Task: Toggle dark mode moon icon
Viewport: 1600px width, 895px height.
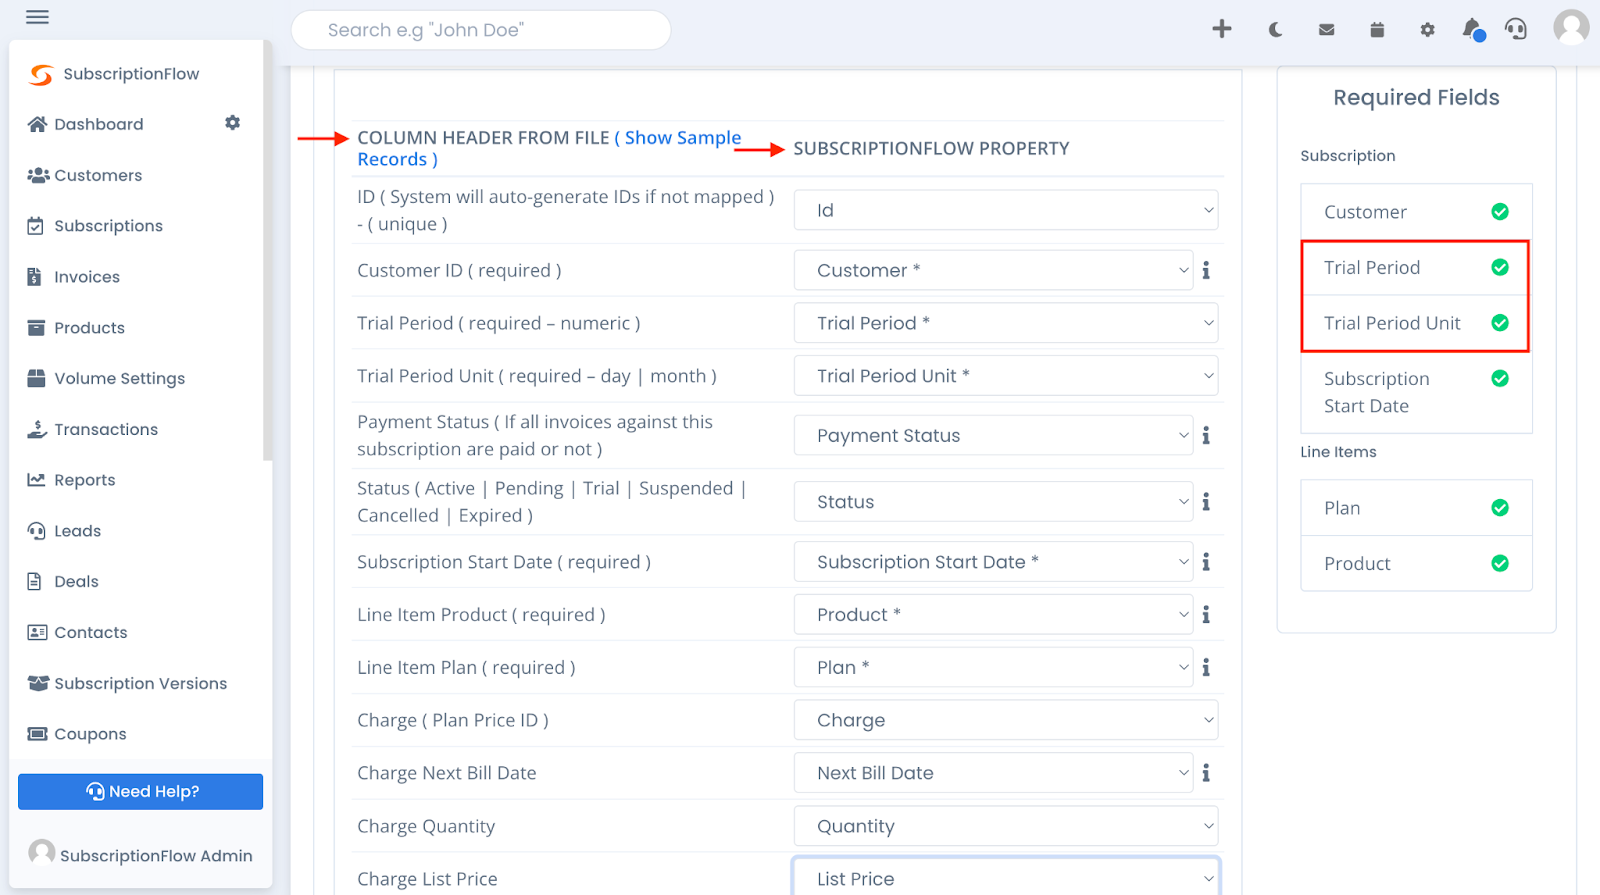Action: (x=1275, y=30)
